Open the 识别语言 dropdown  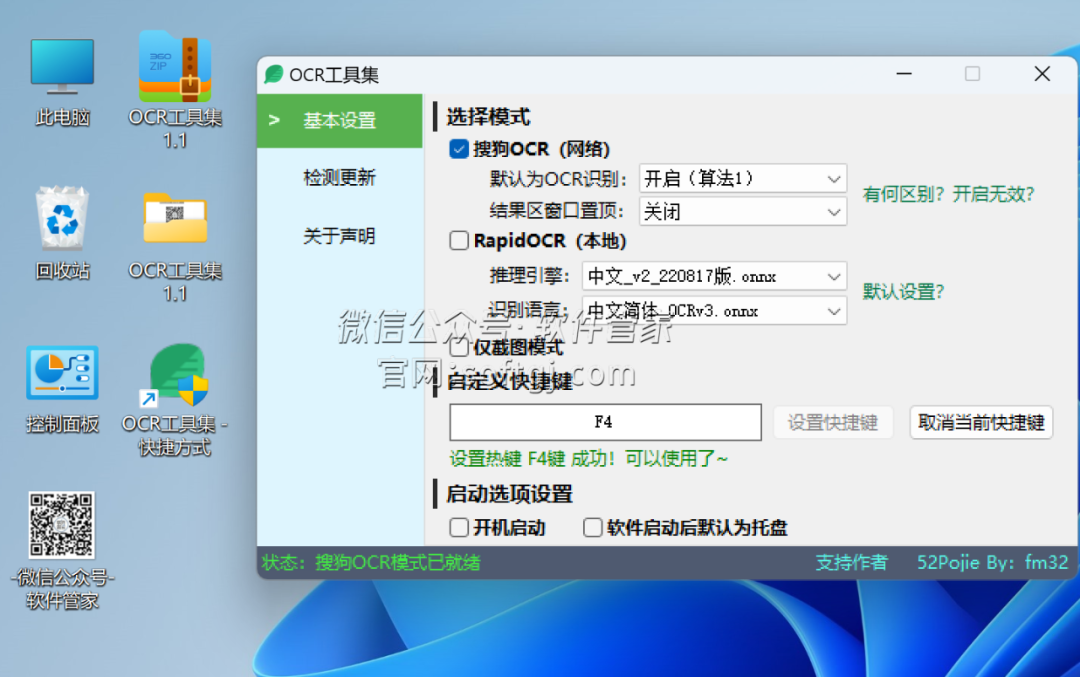click(x=714, y=311)
